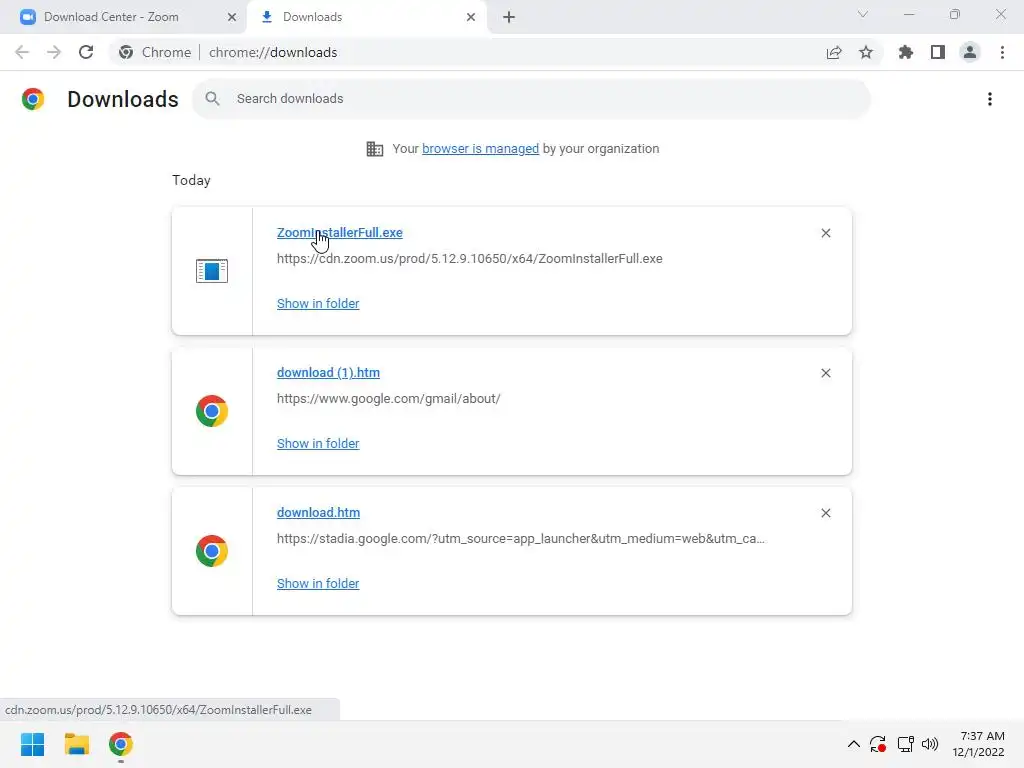This screenshot has width=1024, height=768.
Task: Click Chrome file icon for download (1).htm
Action: tap(212, 411)
